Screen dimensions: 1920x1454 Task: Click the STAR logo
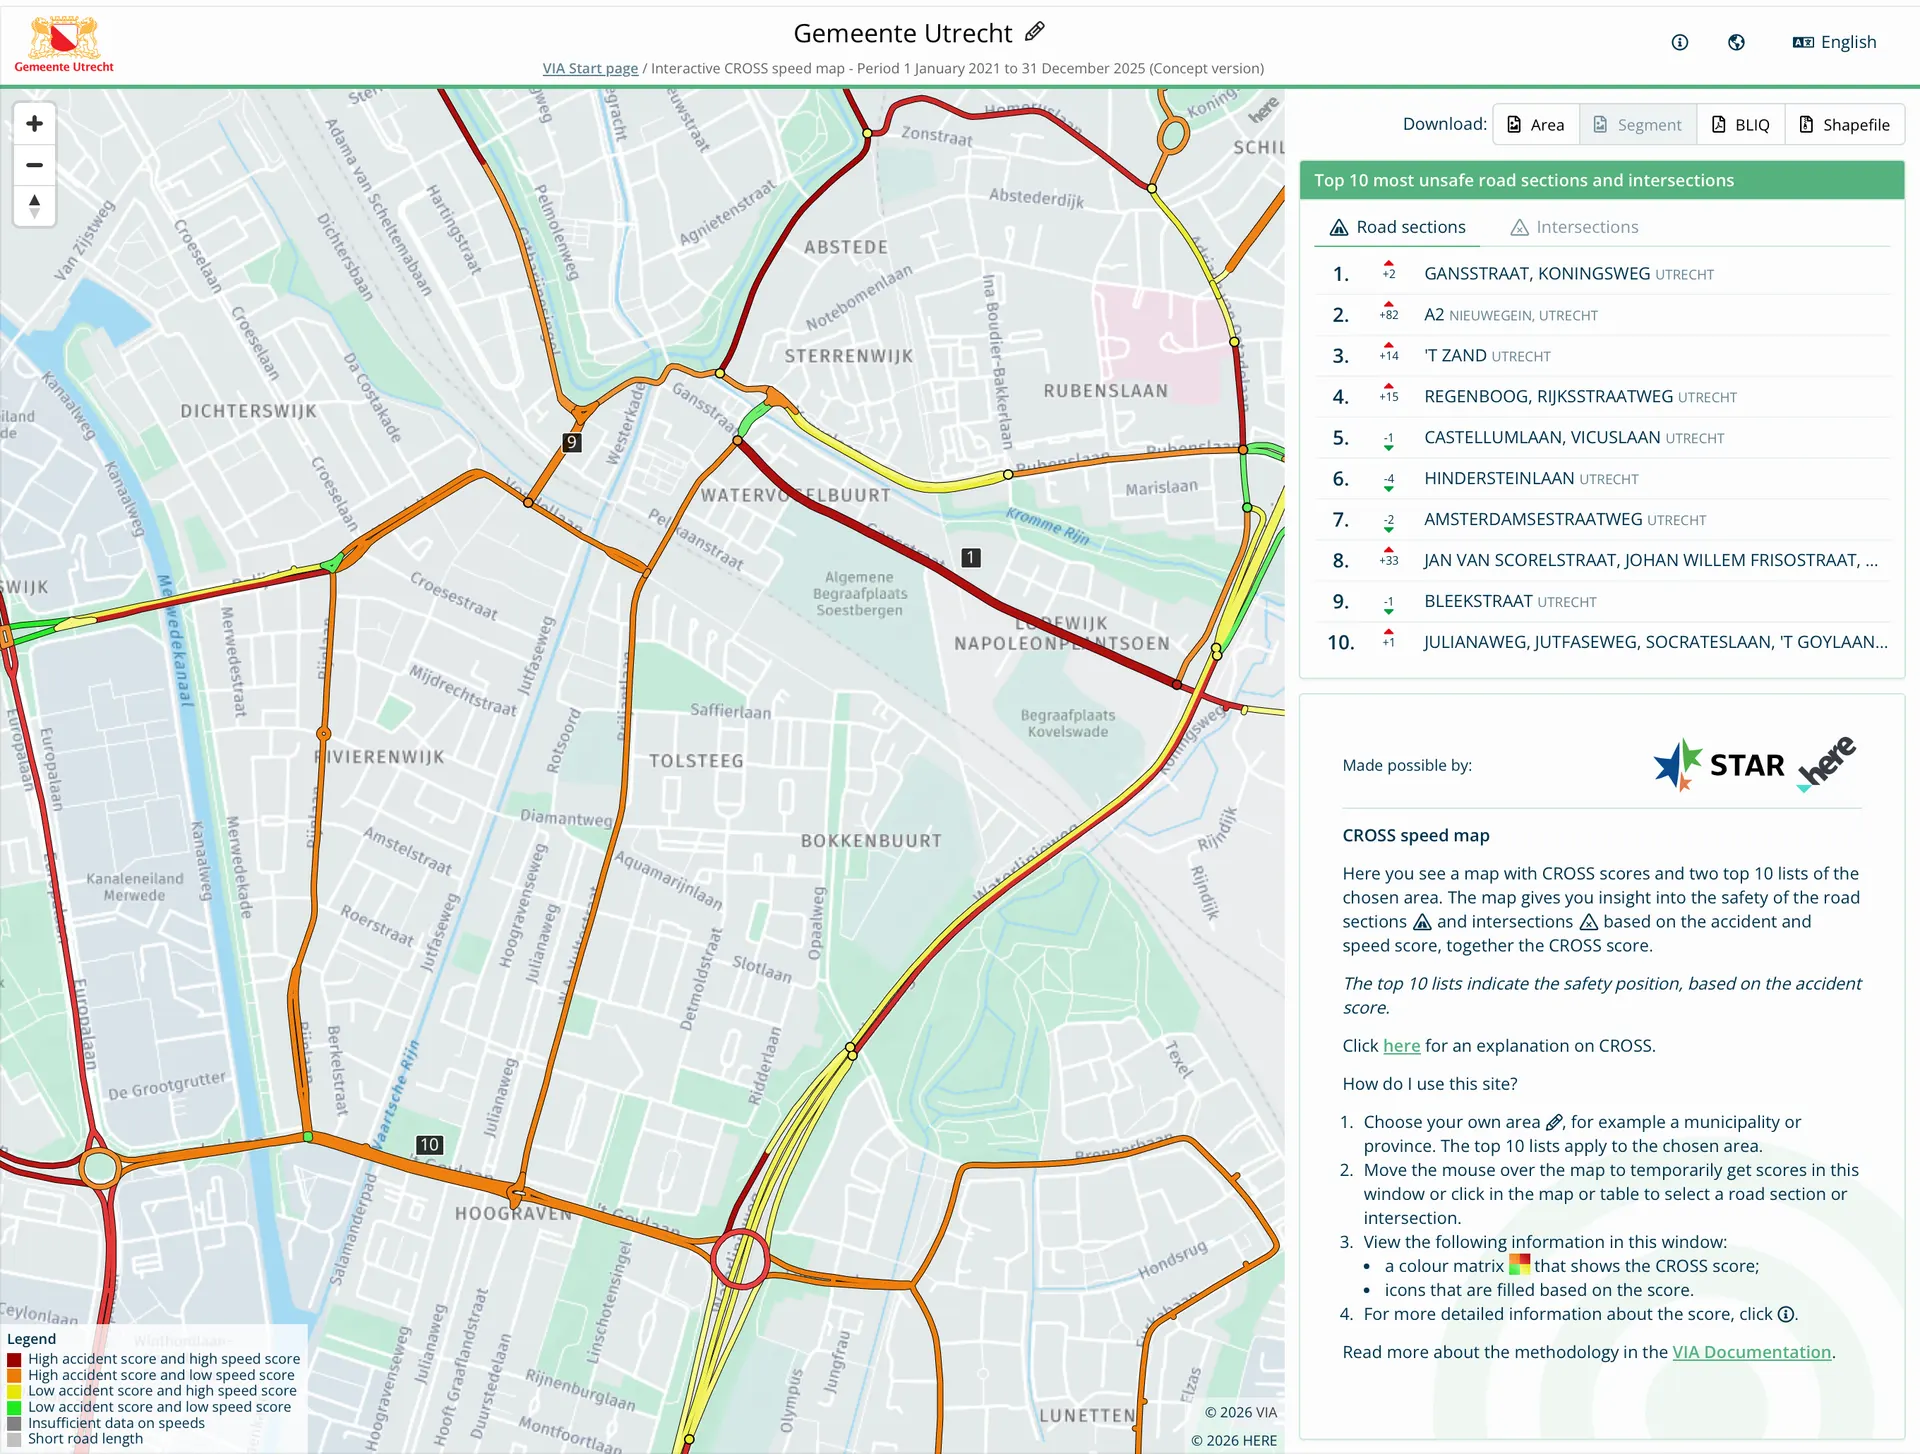[1719, 765]
